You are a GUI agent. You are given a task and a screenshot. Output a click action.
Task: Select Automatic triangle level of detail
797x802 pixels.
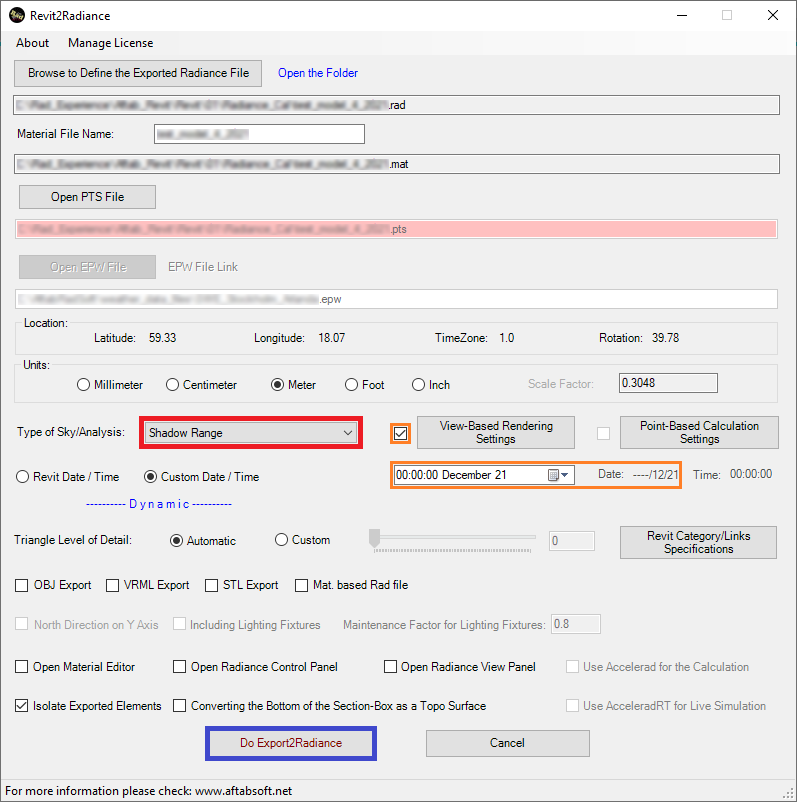[203, 541]
